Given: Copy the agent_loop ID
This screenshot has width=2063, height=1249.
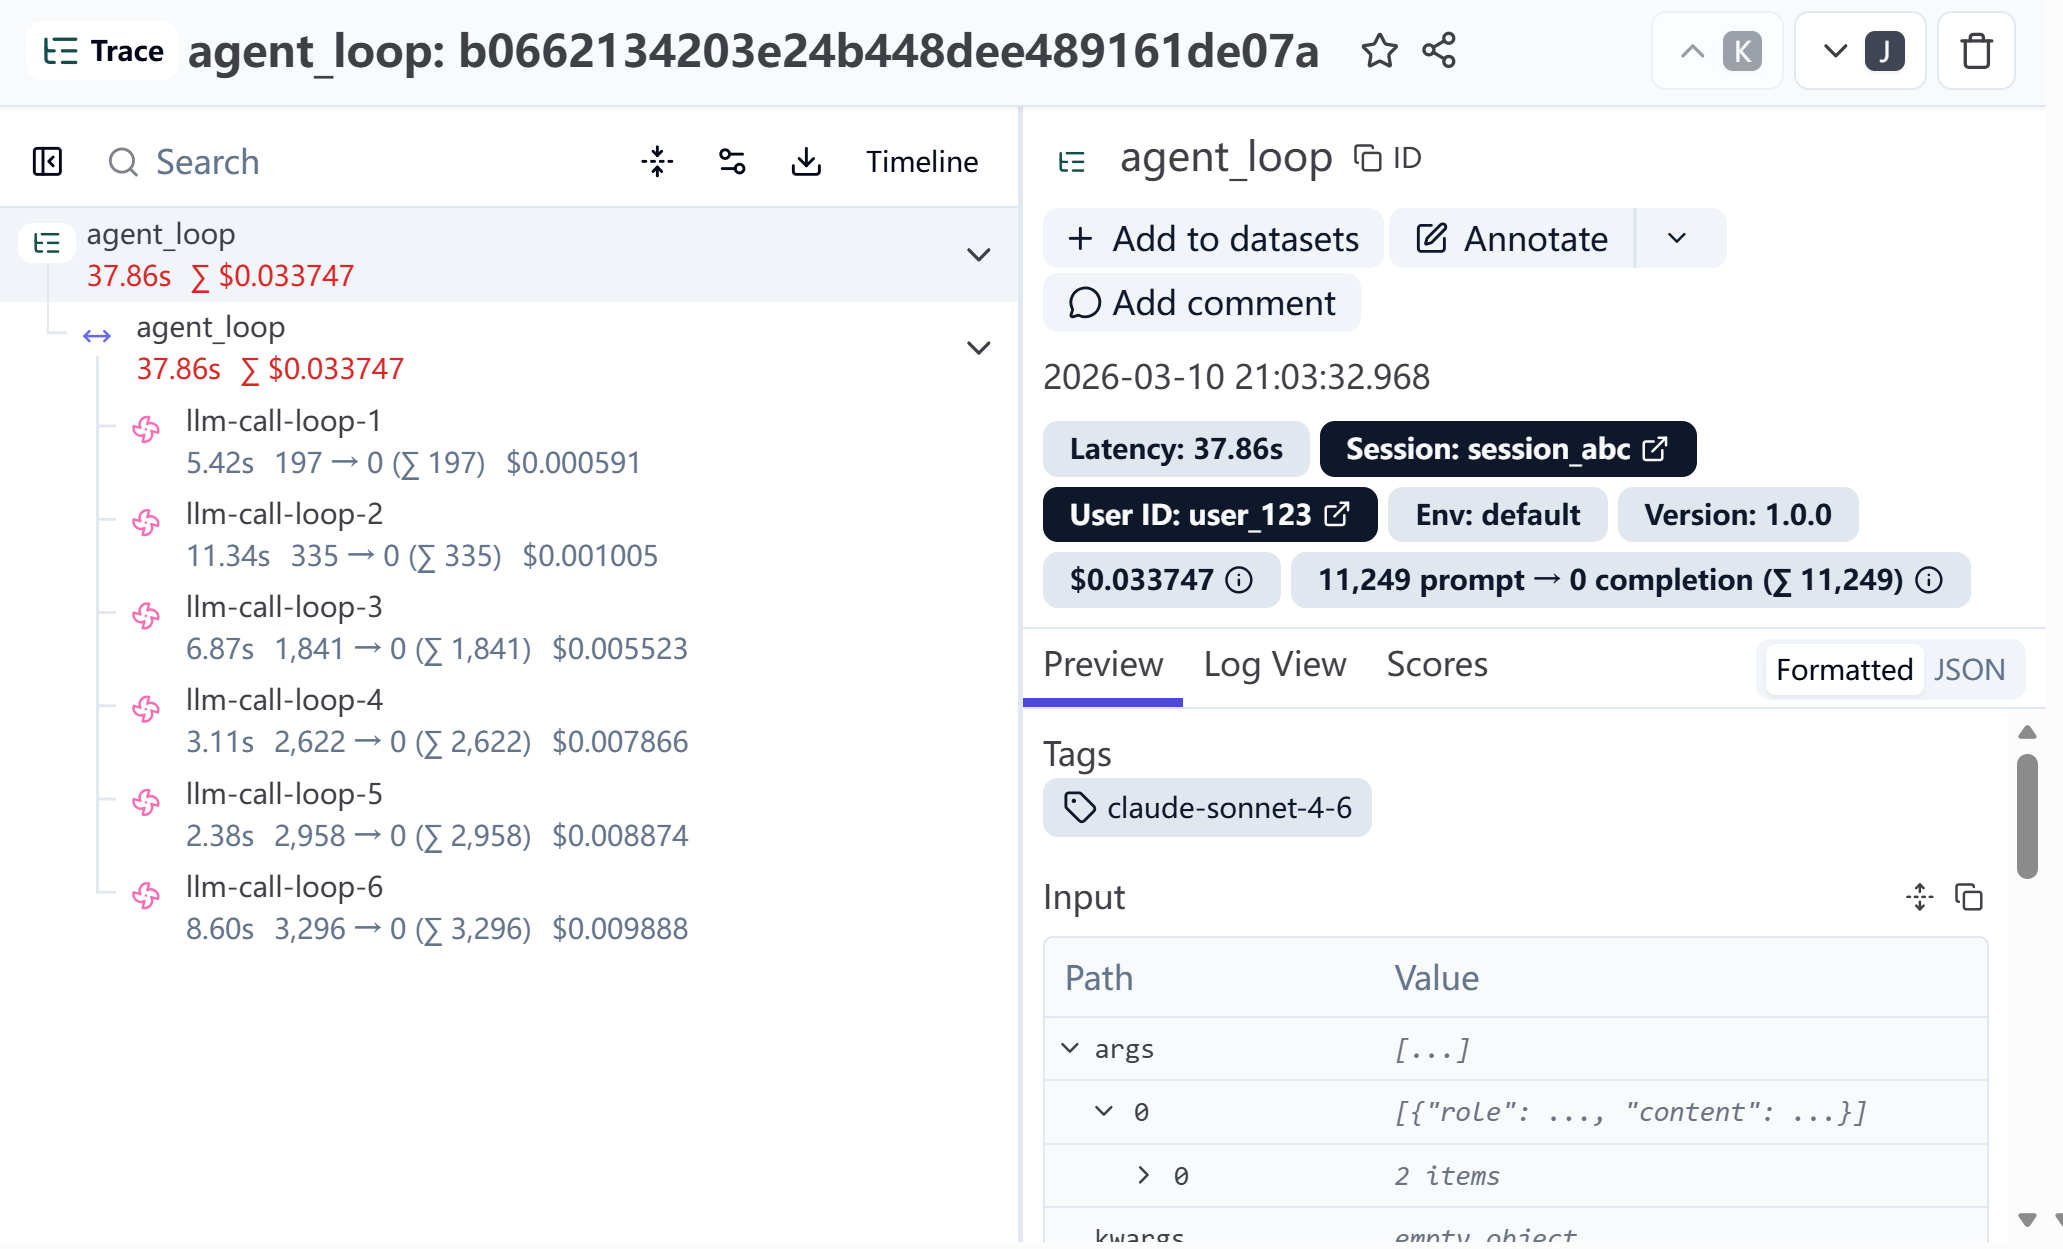Looking at the screenshot, I should [1387, 158].
